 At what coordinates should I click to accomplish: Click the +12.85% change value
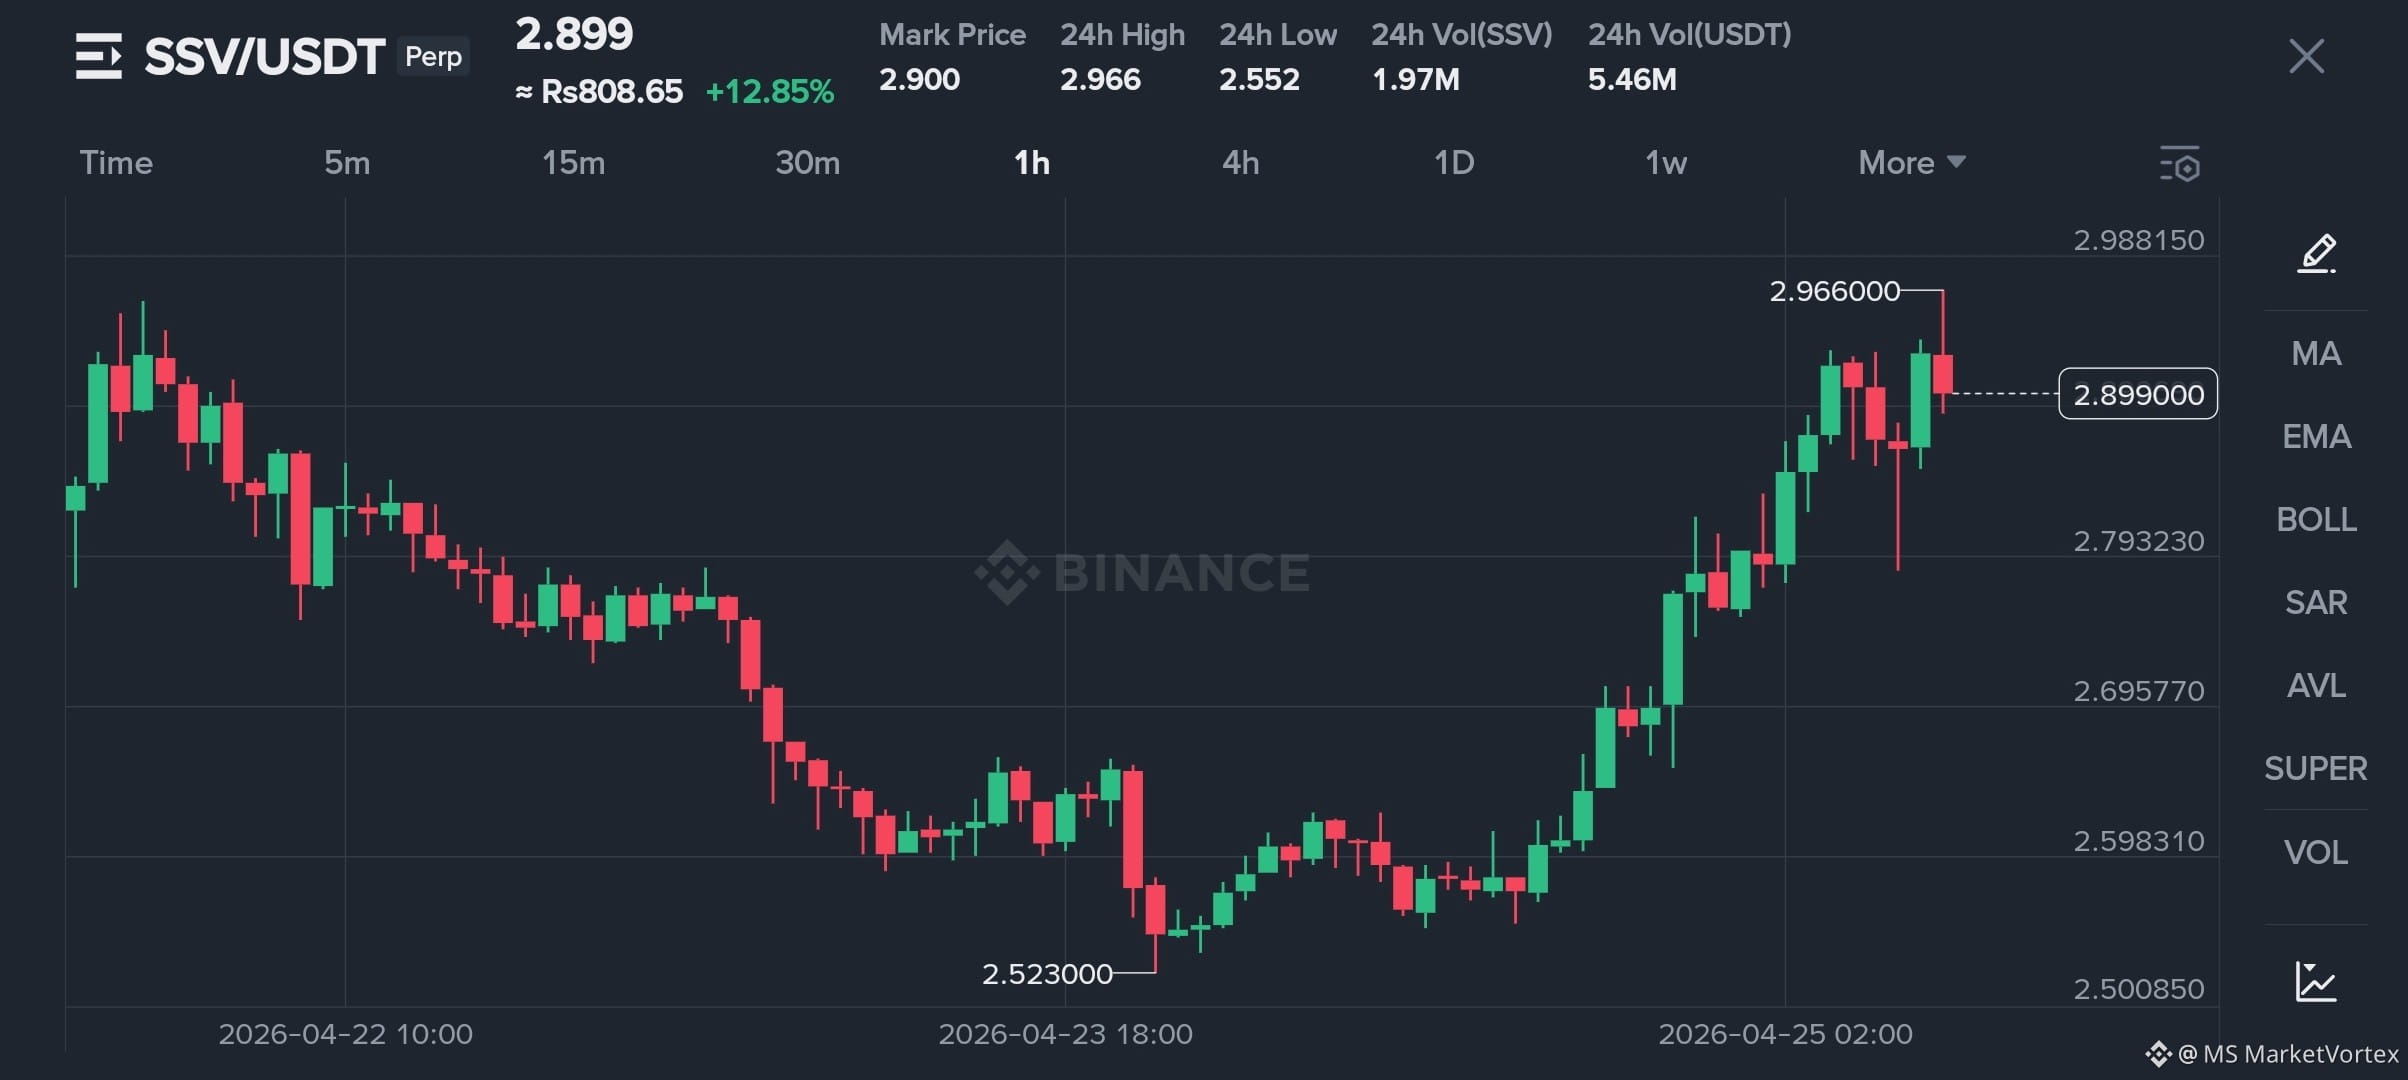coord(770,92)
